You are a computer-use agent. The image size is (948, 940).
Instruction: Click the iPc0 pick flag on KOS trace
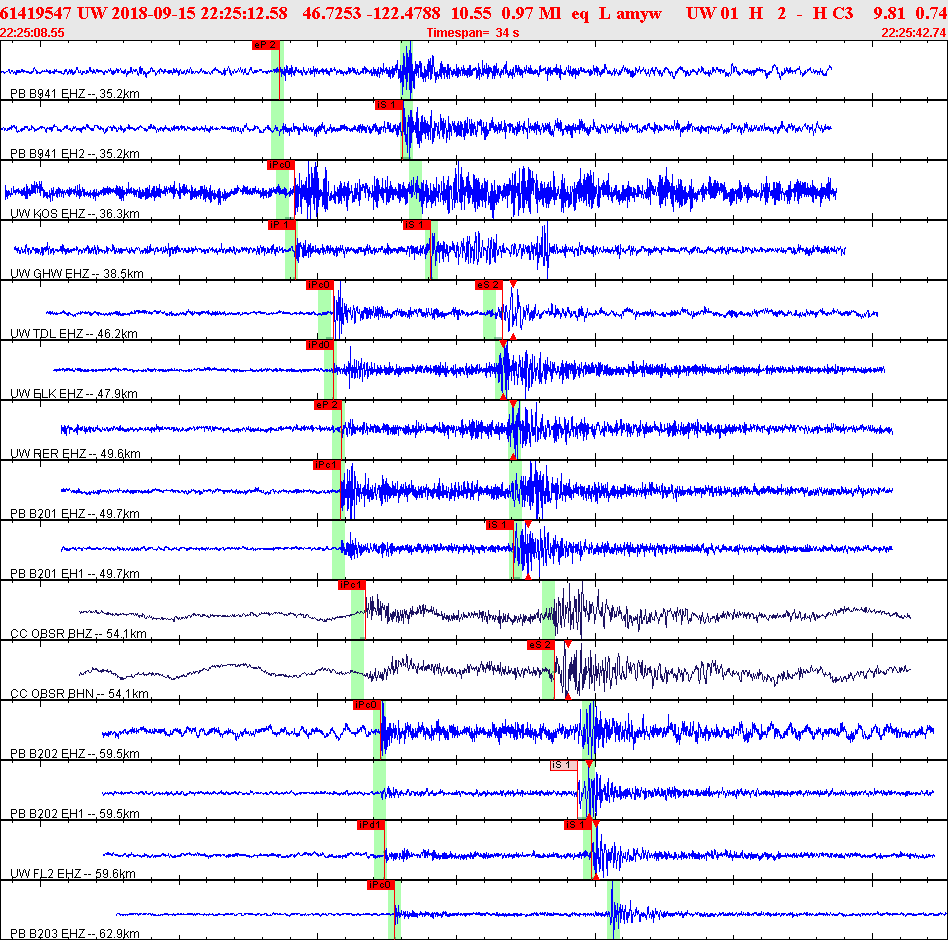click(281, 165)
